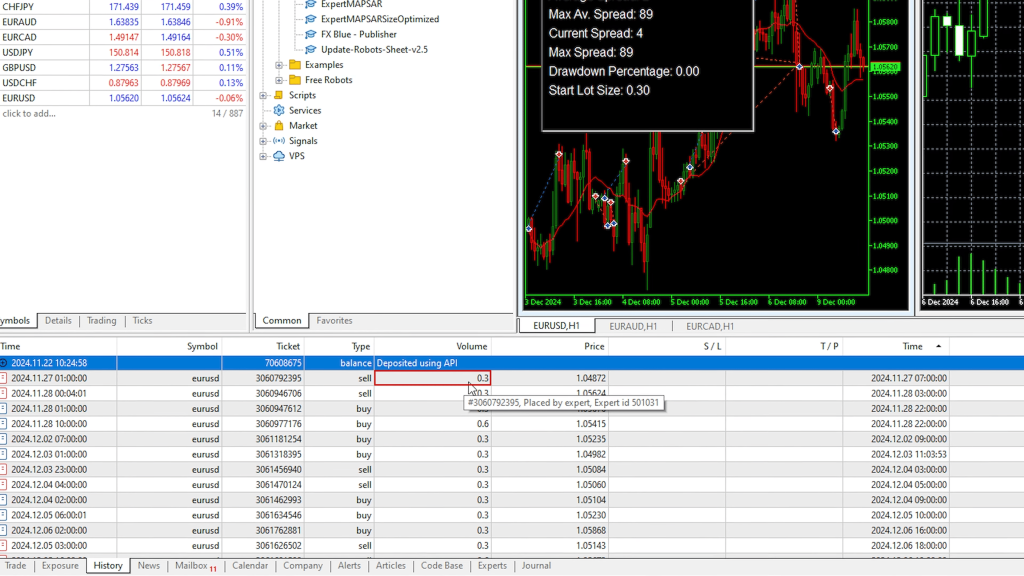Expand the Examples folder tree node
The height and width of the screenshot is (576, 1024).
[x=281, y=65]
